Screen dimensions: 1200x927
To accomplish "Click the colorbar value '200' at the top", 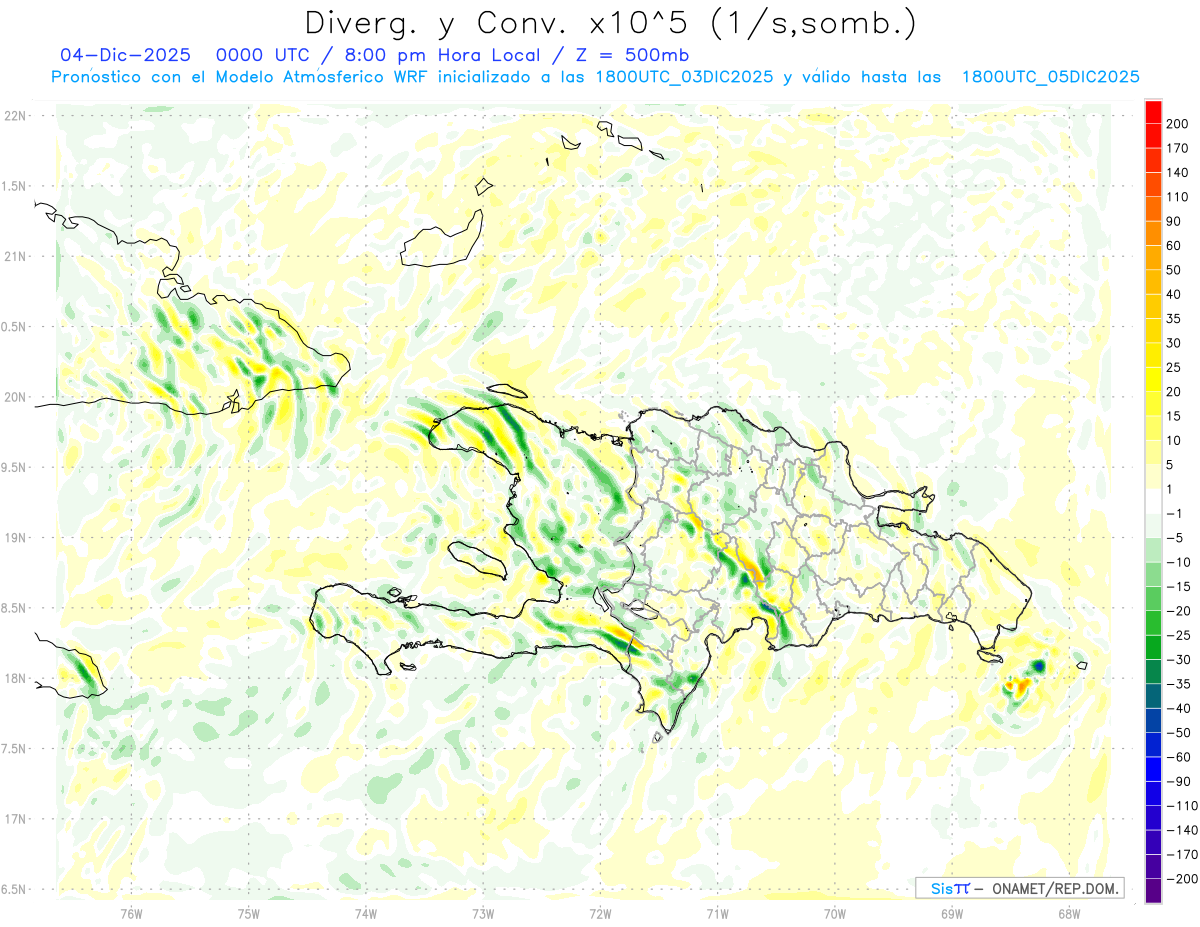I will [1177, 124].
